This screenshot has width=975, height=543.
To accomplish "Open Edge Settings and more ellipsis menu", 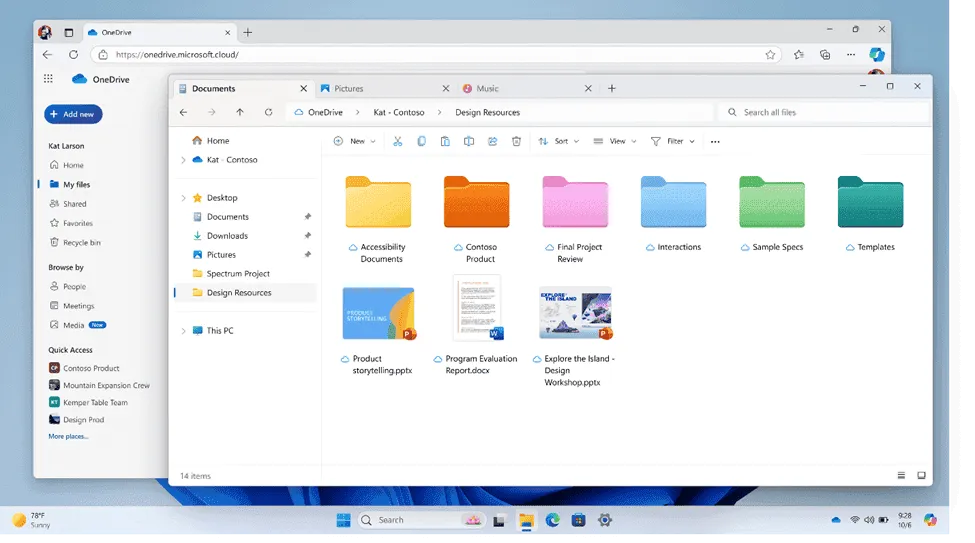I will coord(851,55).
